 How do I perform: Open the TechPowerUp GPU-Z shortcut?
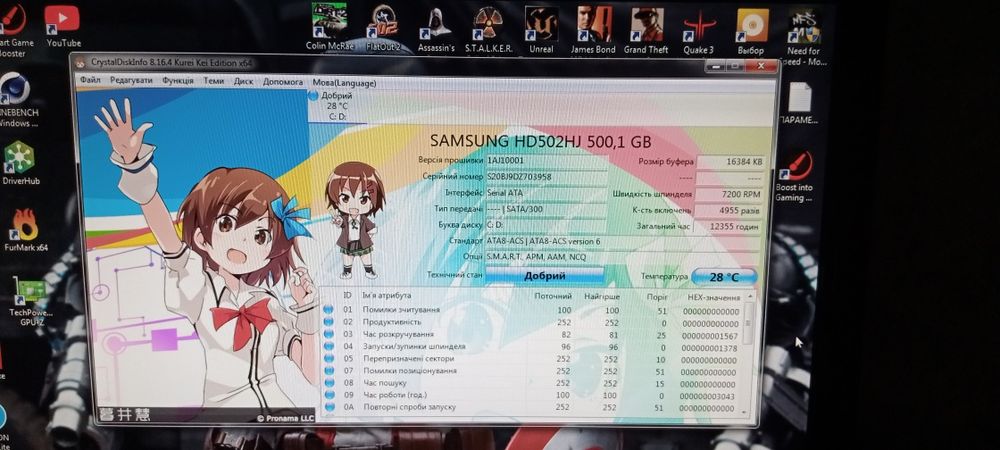(x=31, y=298)
